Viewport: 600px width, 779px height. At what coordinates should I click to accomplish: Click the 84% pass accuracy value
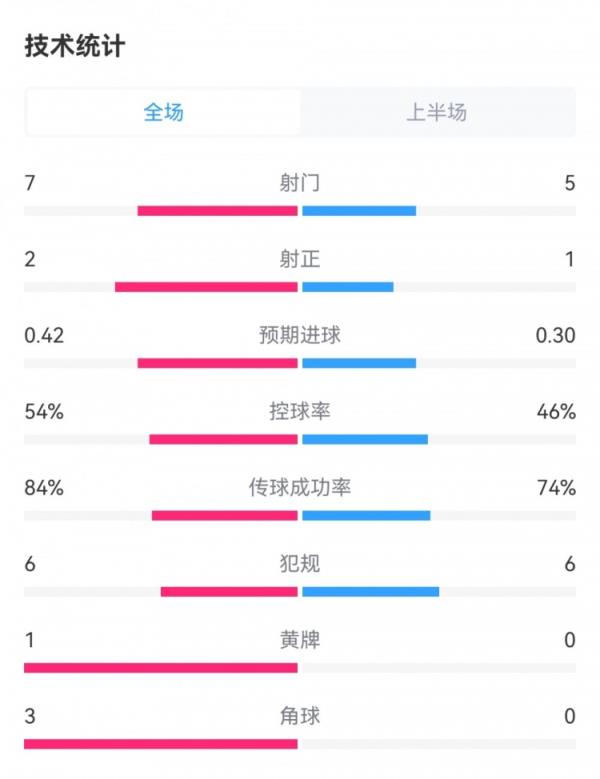coord(44,487)
